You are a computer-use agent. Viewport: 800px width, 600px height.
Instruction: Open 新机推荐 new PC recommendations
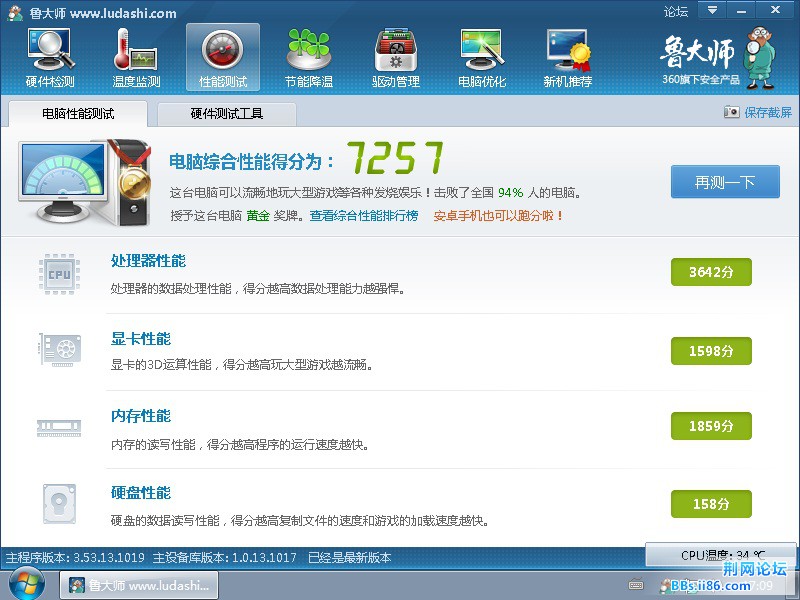pyautogui.click(x=567, y=59)
